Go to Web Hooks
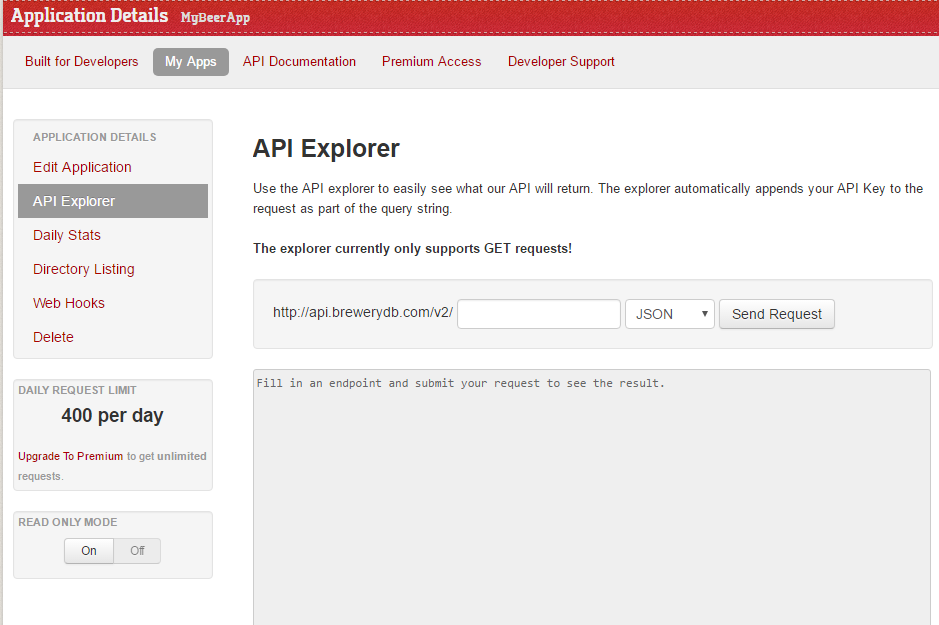This screenshot has height=625, width=939. [68, 303]
